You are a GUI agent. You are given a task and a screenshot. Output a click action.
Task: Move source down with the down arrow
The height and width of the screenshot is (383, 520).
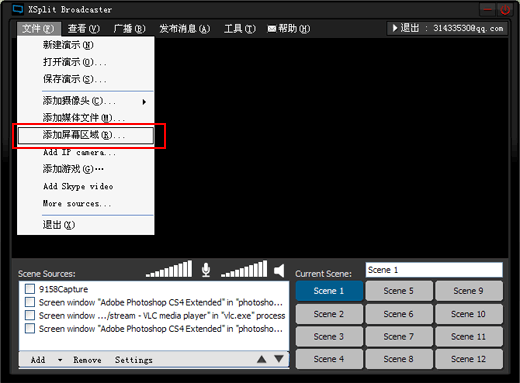[x=279, y=359]
